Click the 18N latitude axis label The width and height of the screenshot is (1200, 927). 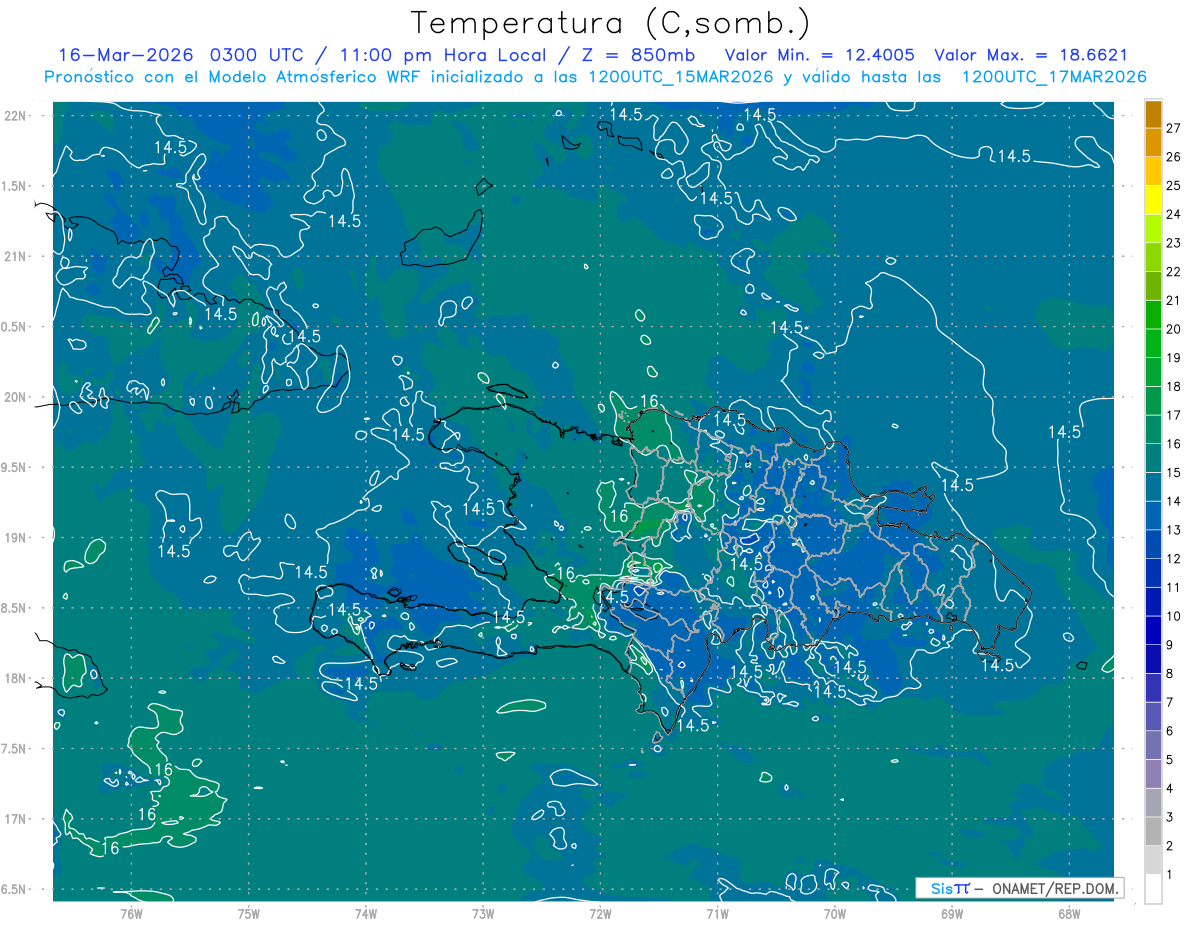tap(15, 678)
